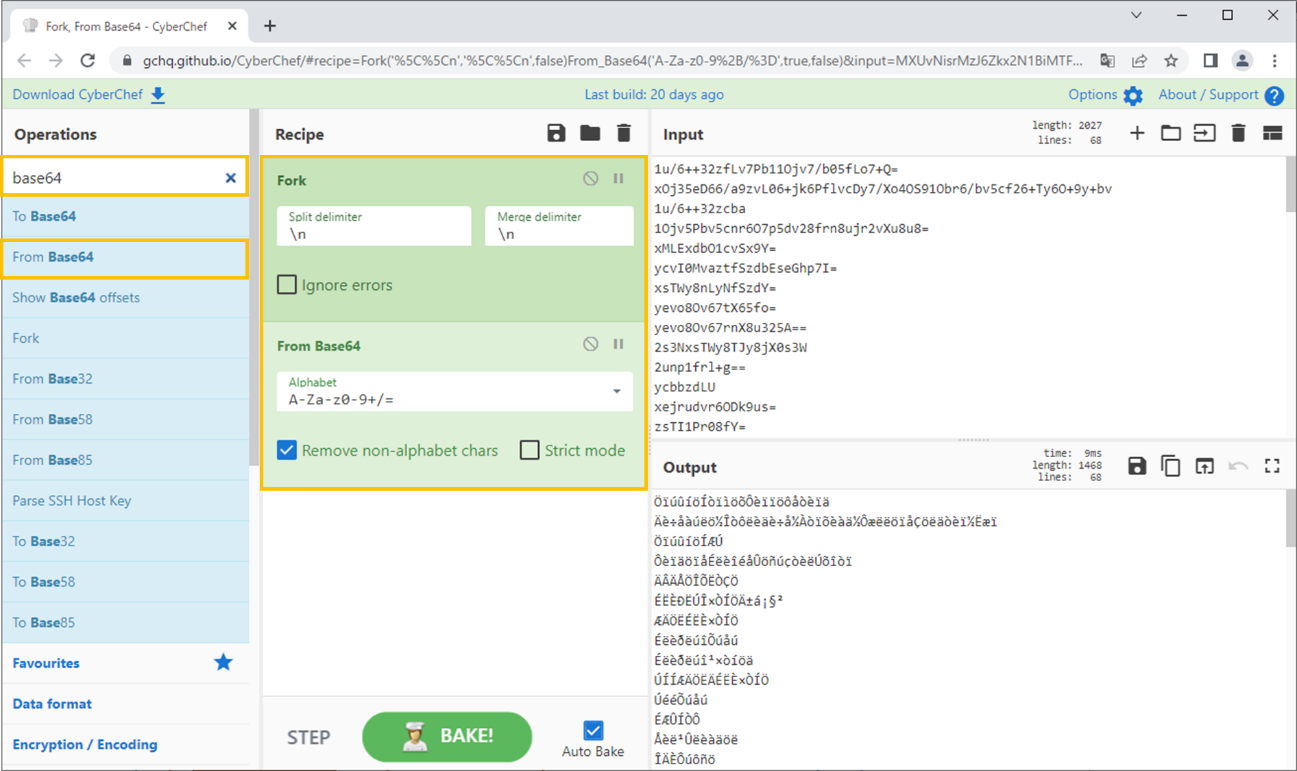This screenshot has height=771, width=1297.
Task: Save the recipe with the disk icon
Action: [x=556, y=134]
